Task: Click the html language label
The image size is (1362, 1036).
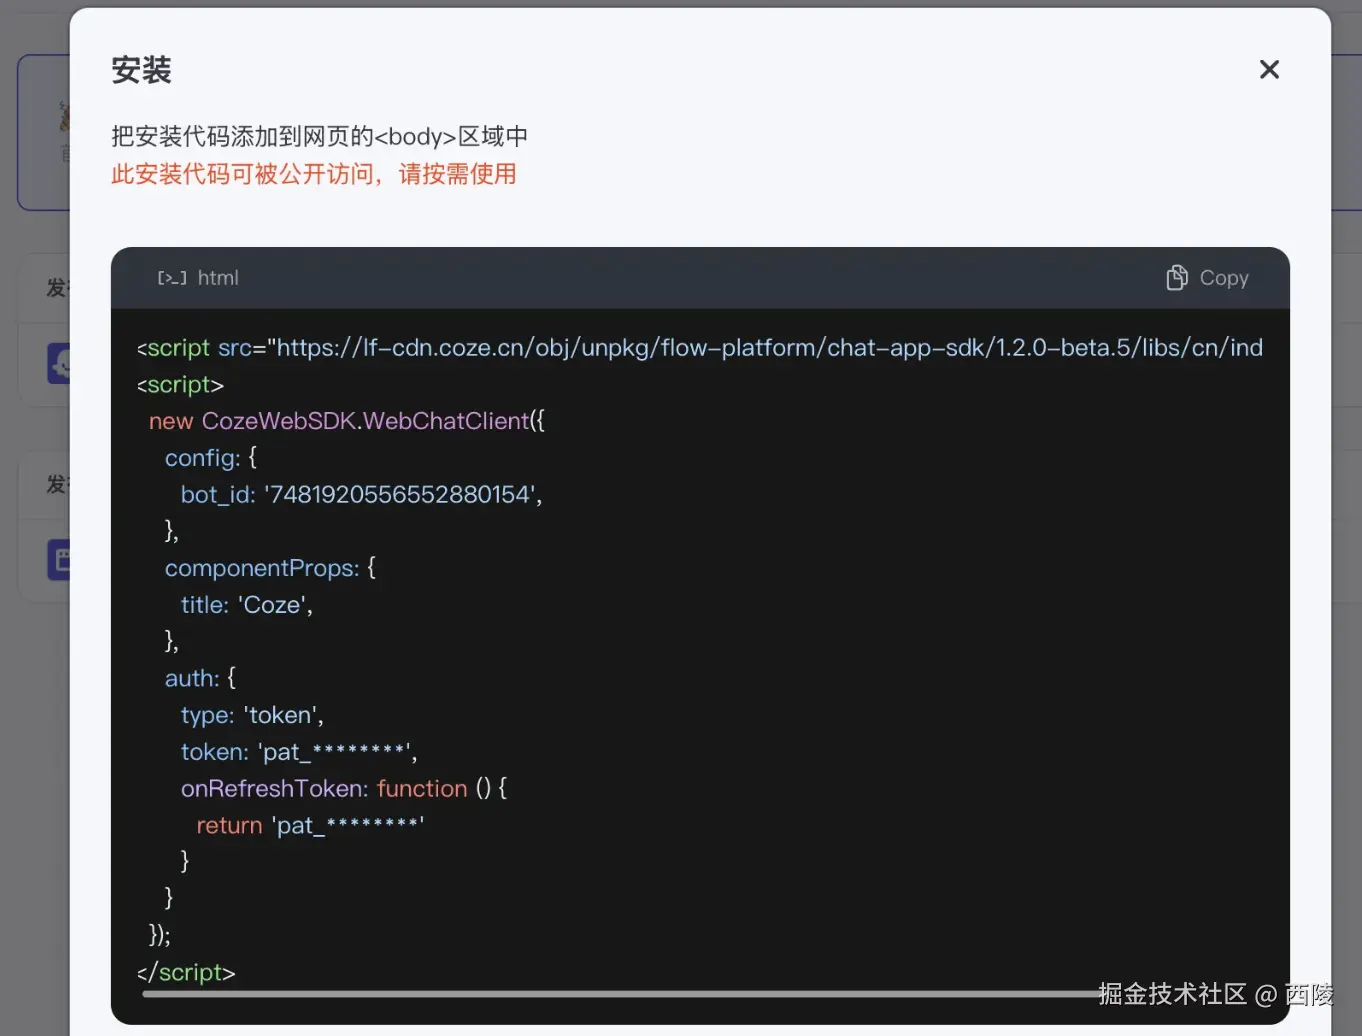Action: (218, 278)
